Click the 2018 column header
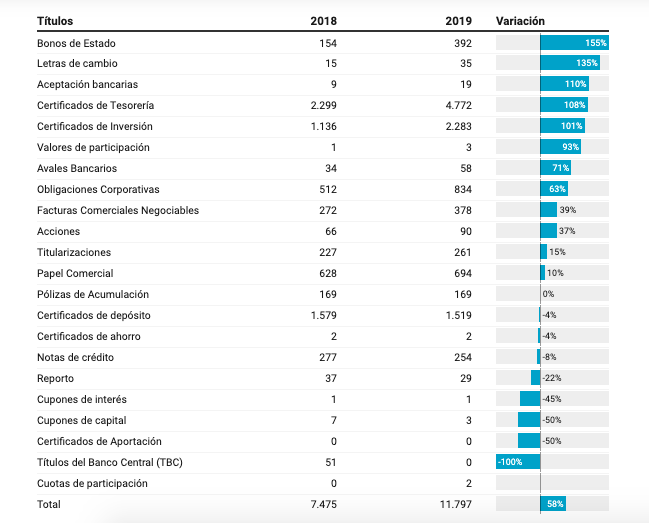This screenshot has height=523, width=649. (x=324, y=21)
